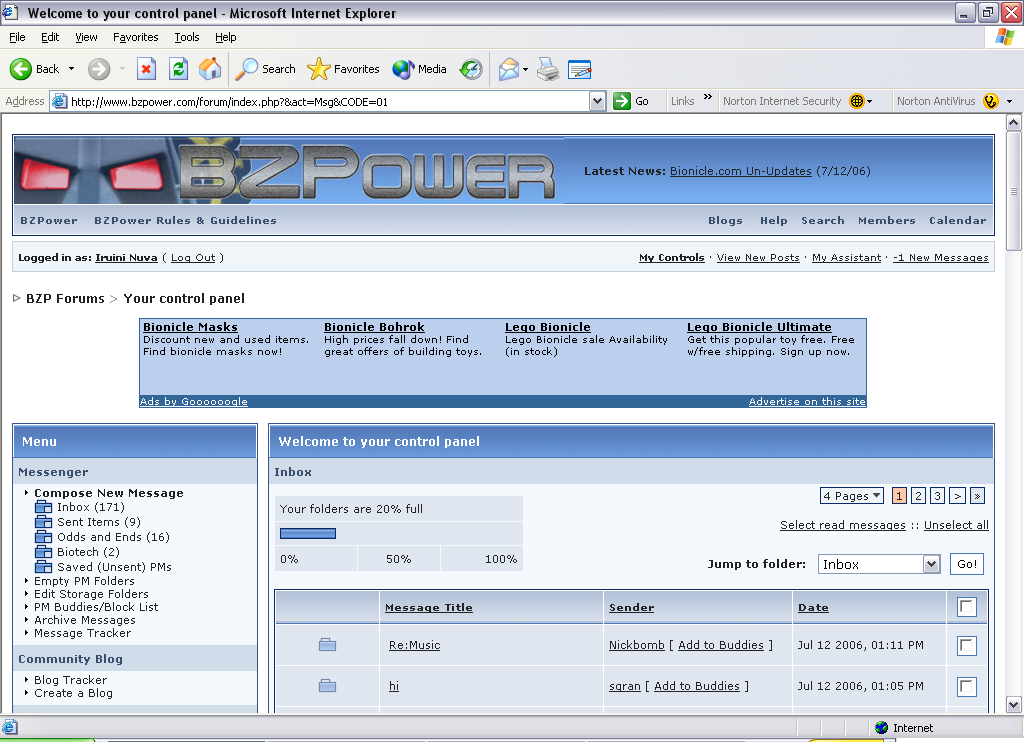Tick the checkbox for the 'hi' message
The image size is (1024, 742).
[x=966, y=687]
